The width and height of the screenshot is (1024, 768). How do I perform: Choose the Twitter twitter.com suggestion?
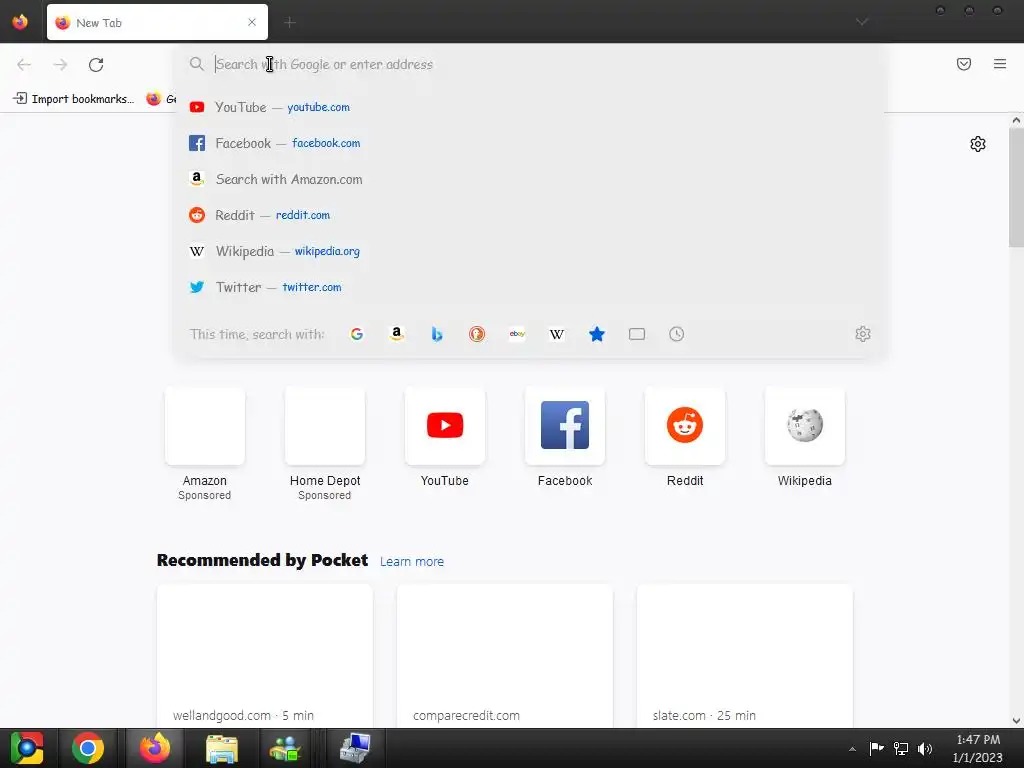[530, 287]
